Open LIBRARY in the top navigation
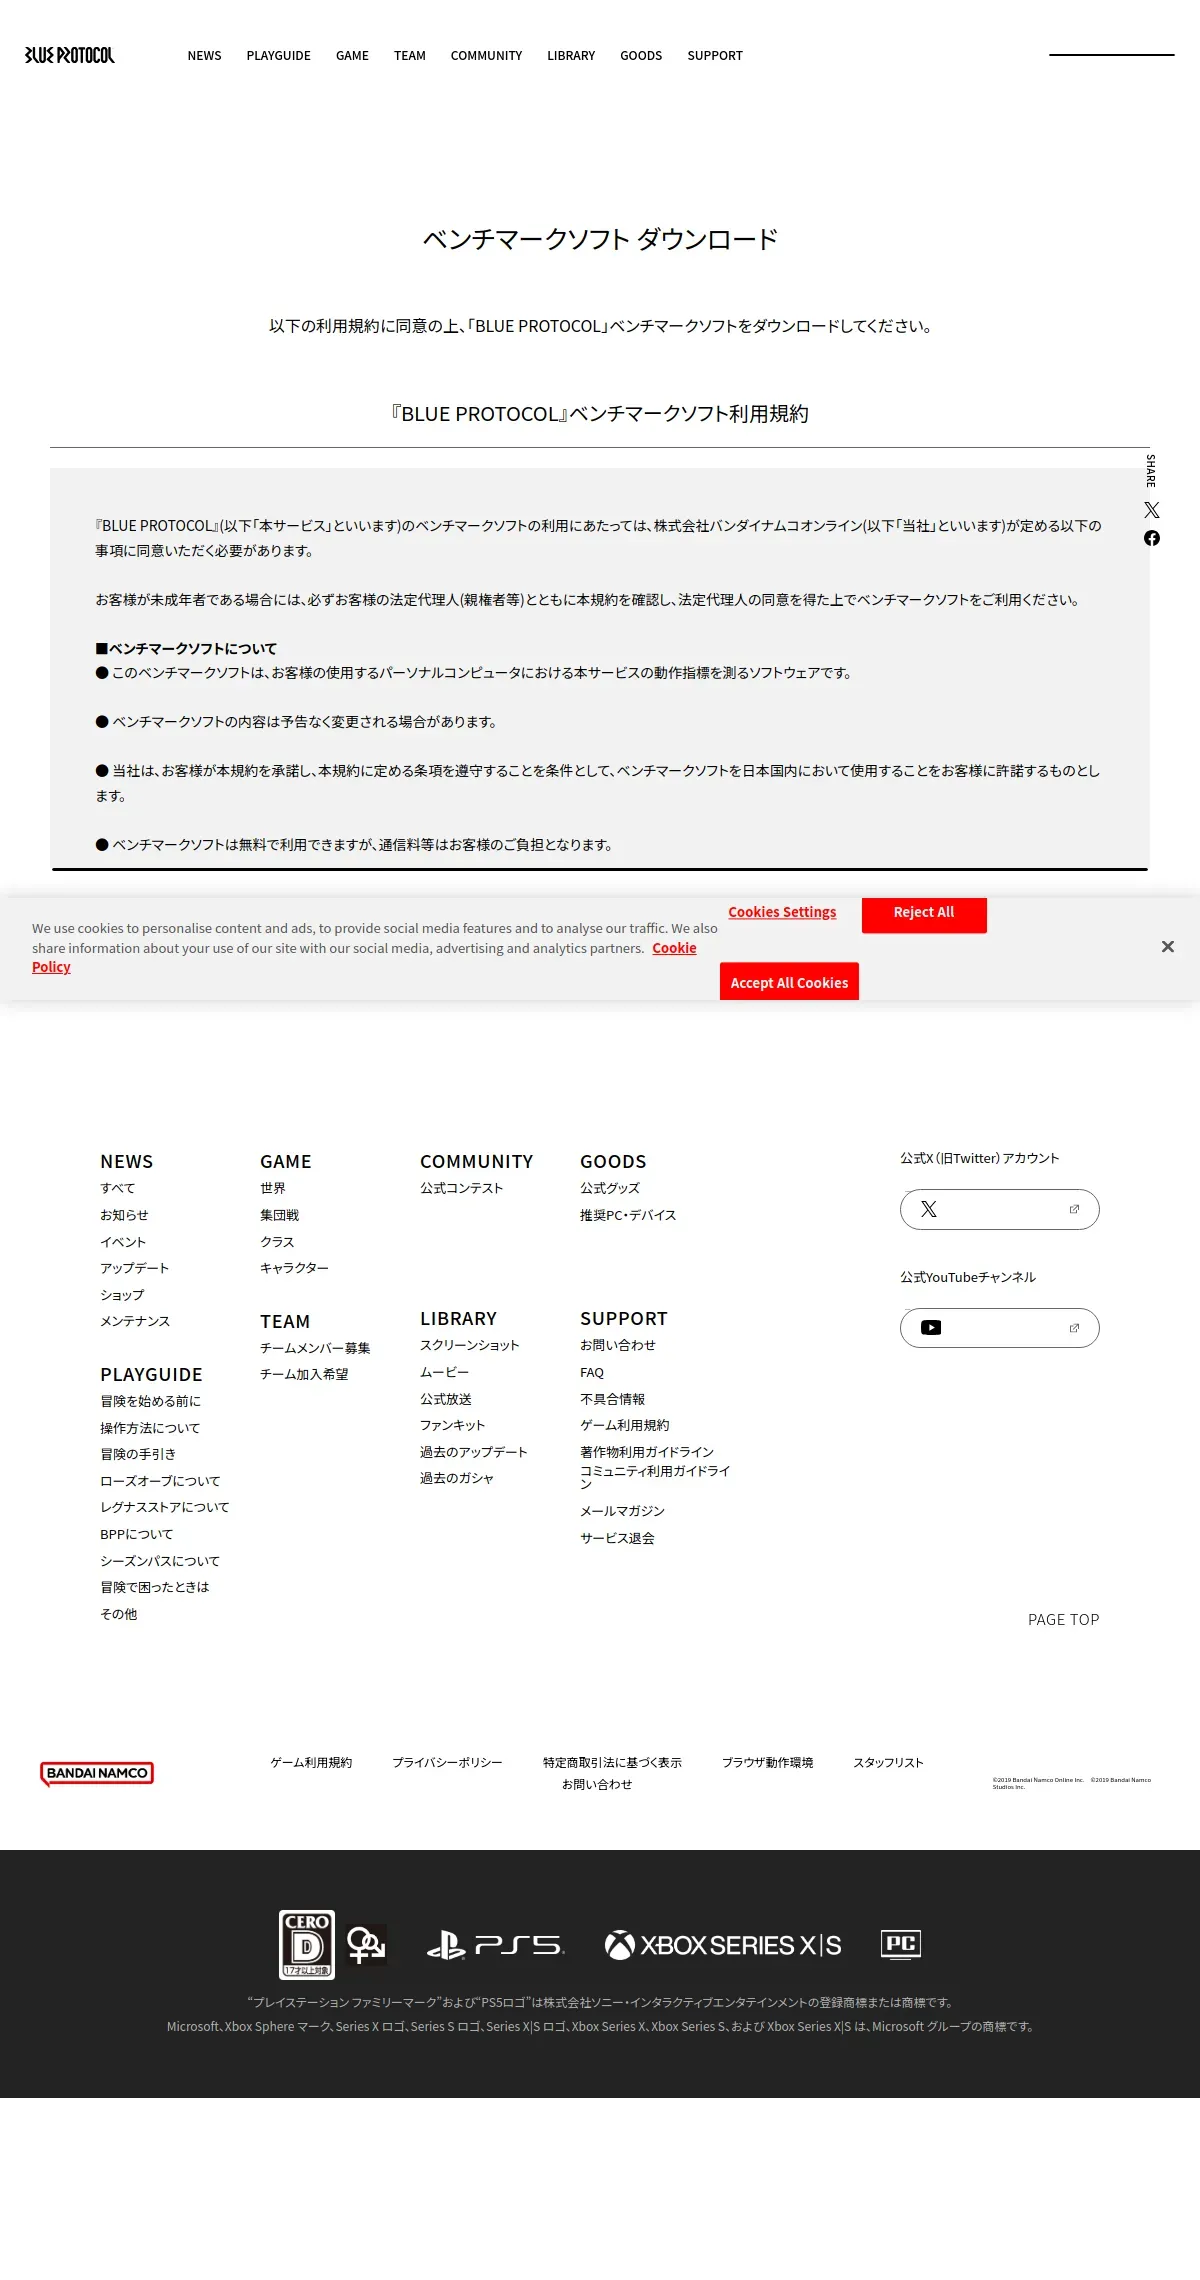 (571, 56)
